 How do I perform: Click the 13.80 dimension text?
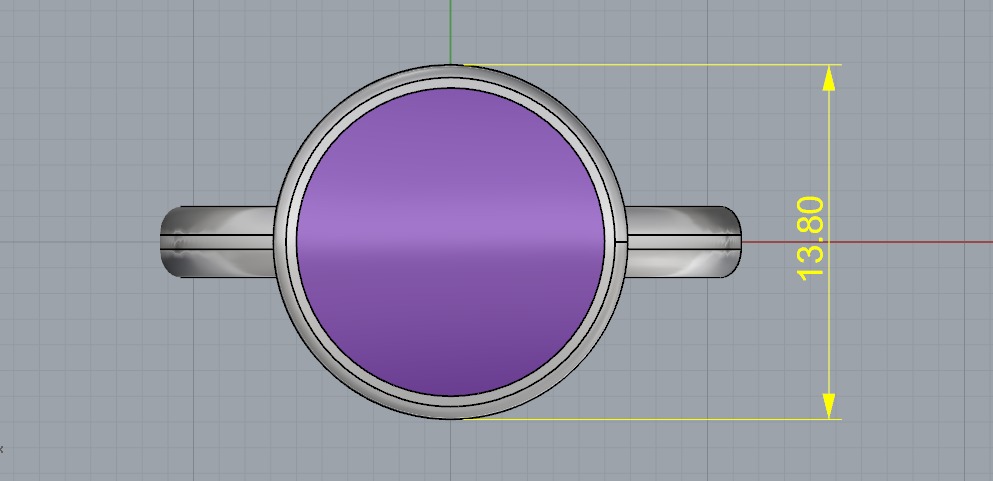tap(811, 239)
